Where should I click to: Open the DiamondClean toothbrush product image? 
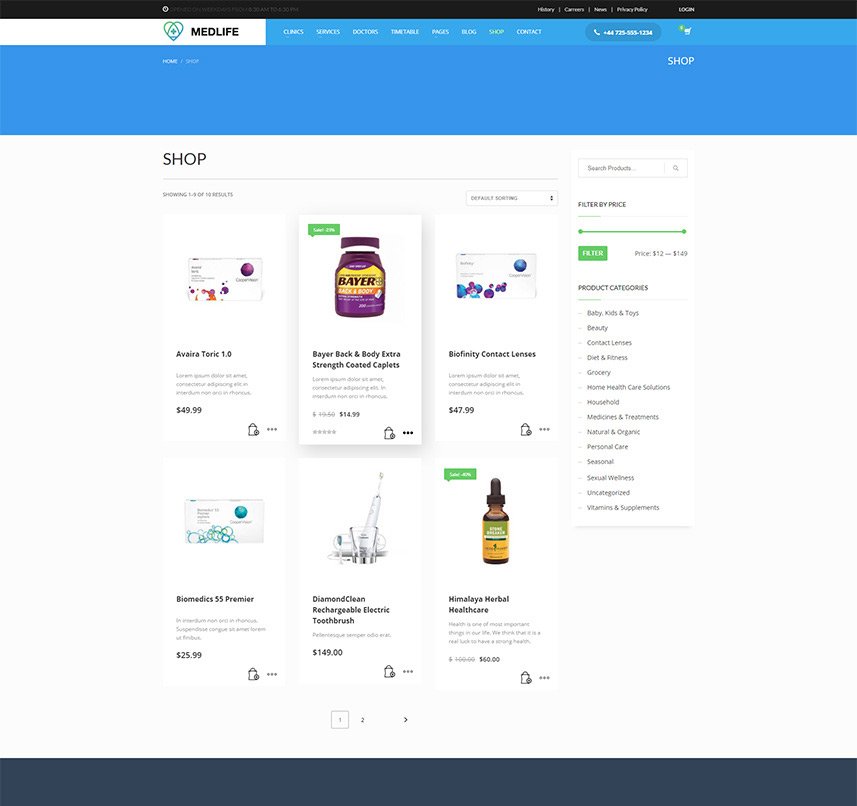[359, 518]
